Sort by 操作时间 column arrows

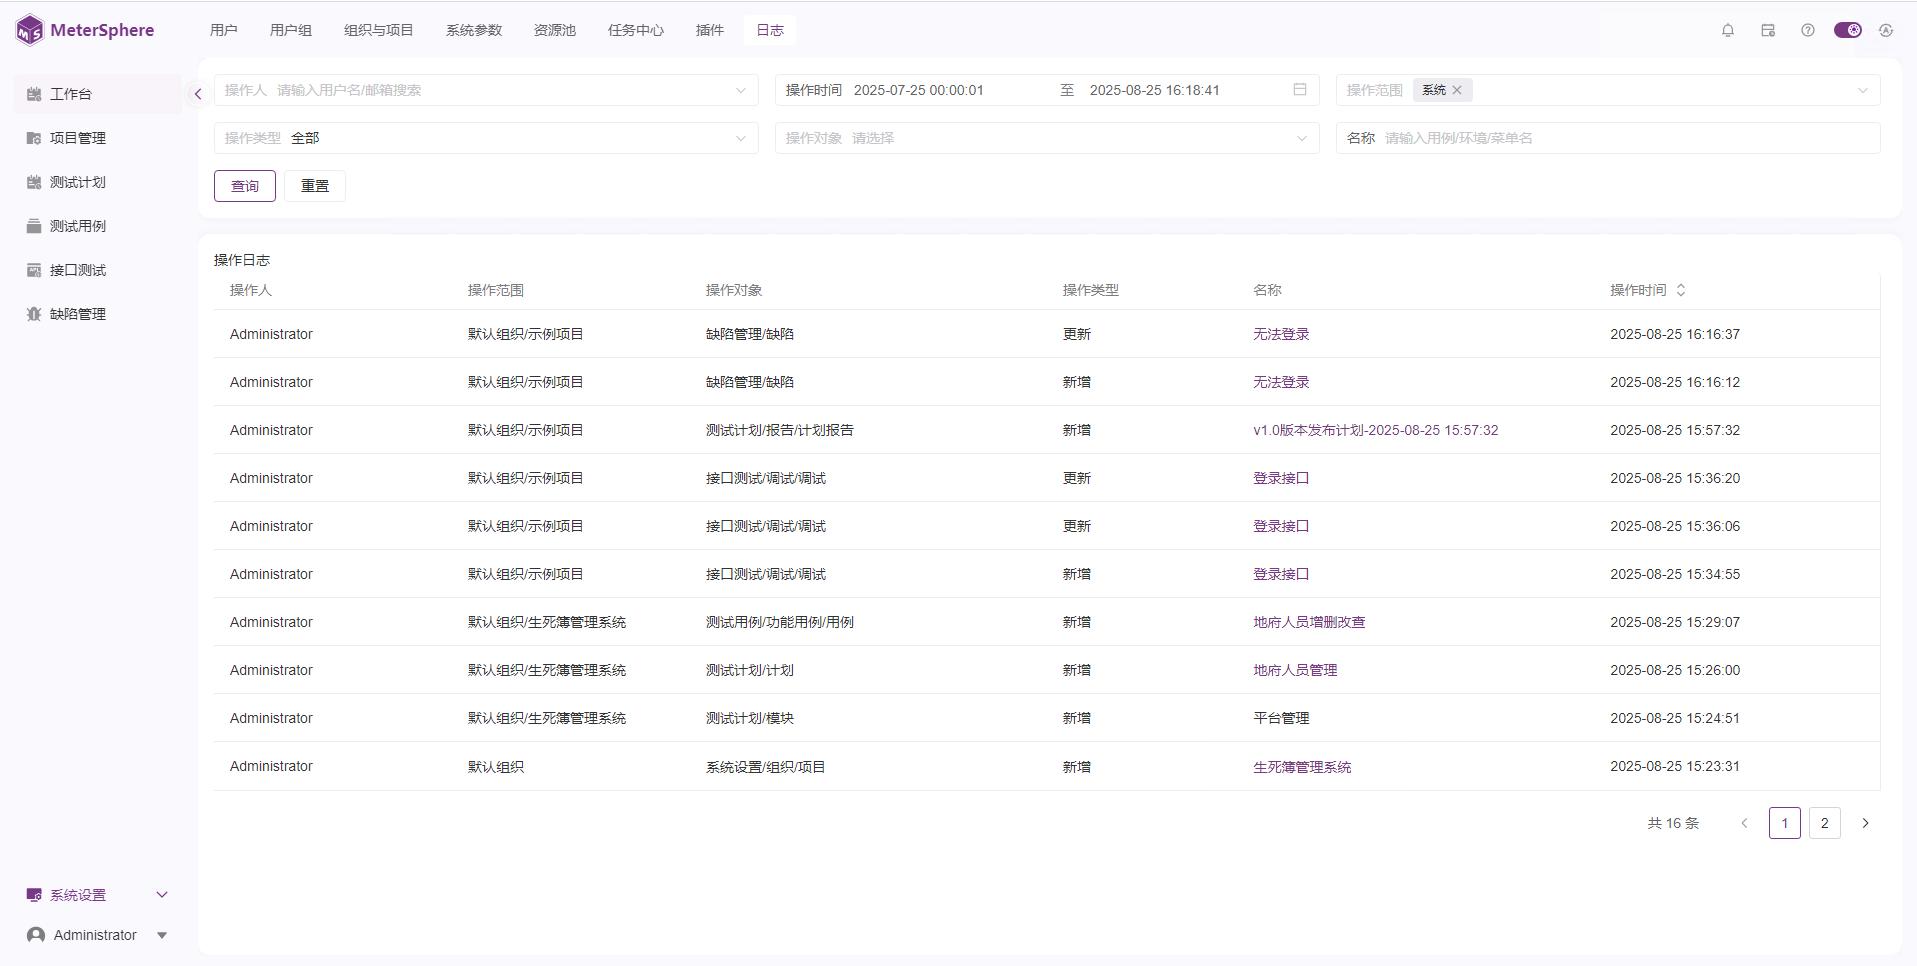pyautogui.click(x=1681, y=290)
